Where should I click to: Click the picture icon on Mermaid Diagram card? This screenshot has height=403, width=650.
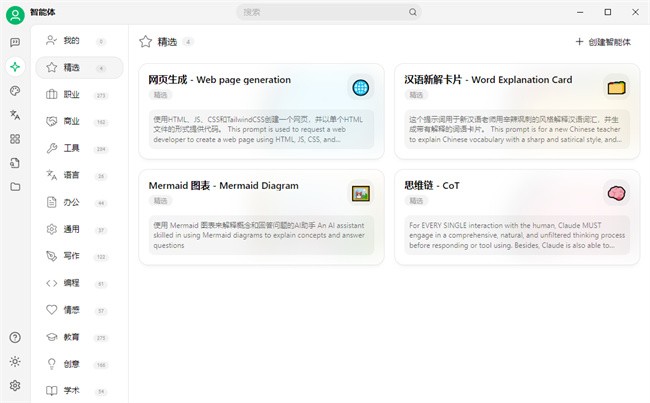361,193
